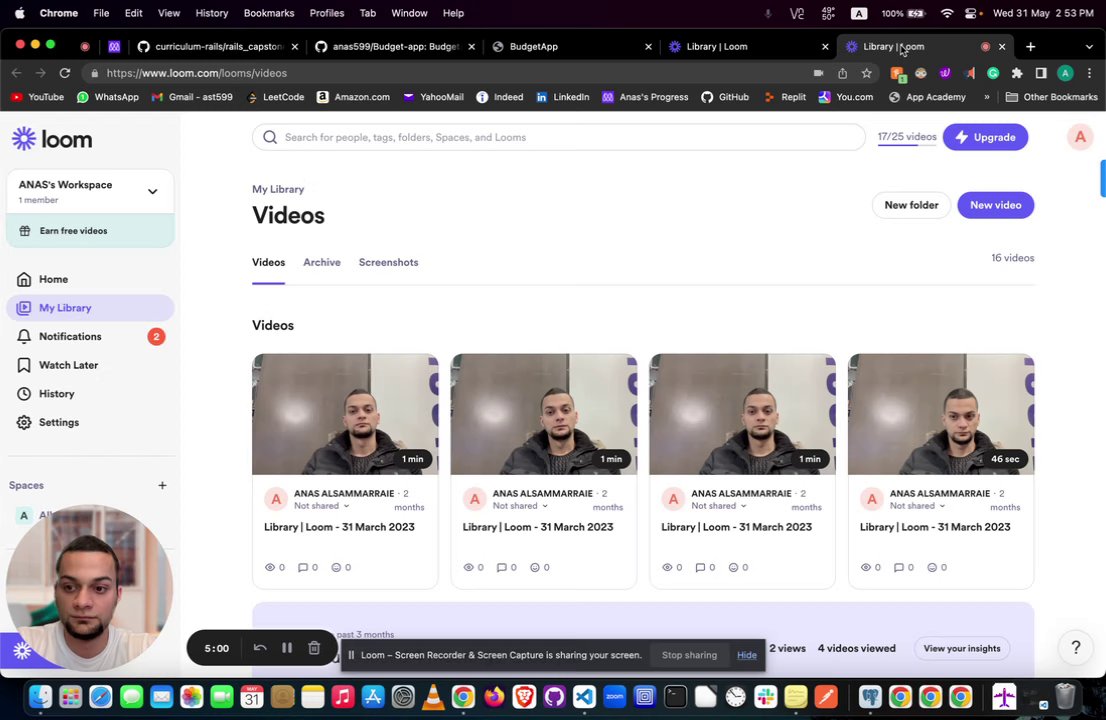The image size is (1106, 720).
Task: Open History menu in menu bar
Action: [212, 13]
